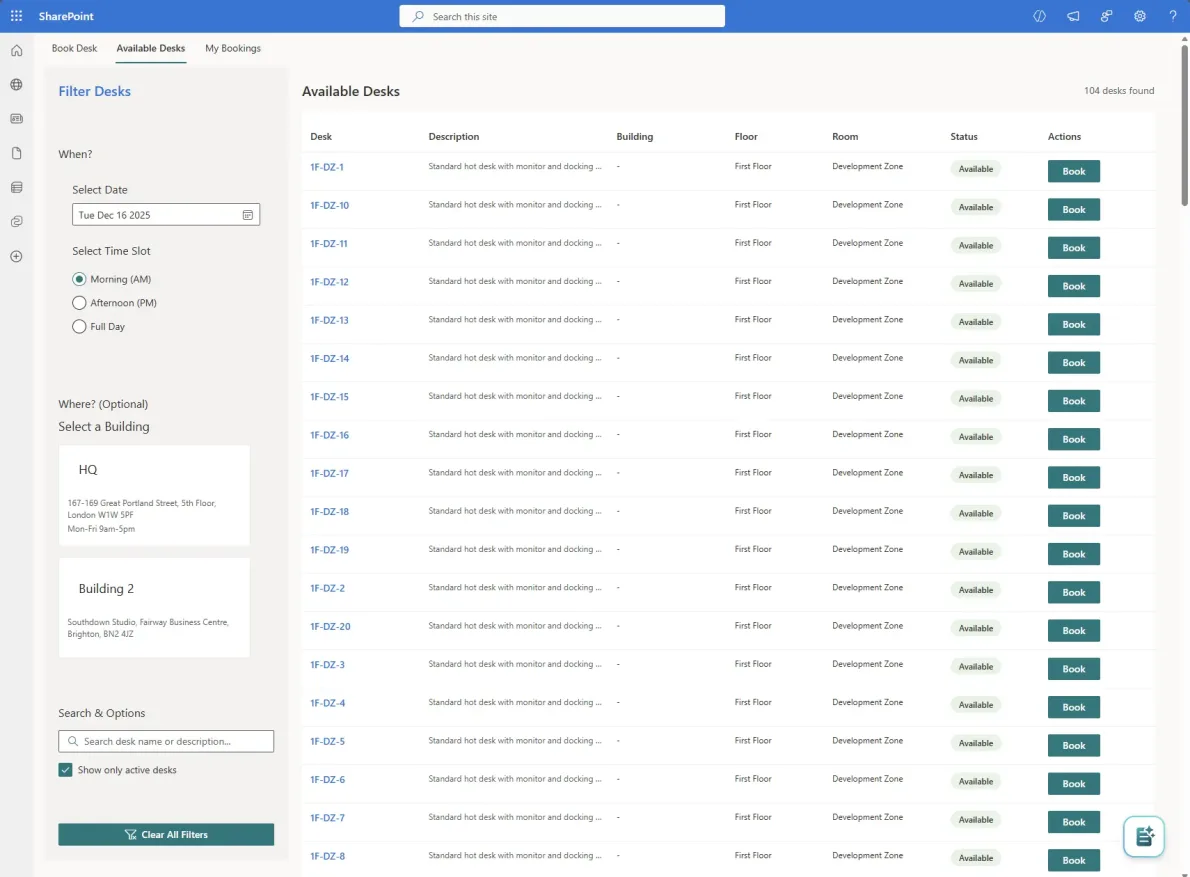Click the waffle app launcher menu
The width and height of the screenshot is (1190, 877).
click(x=16, y=15)
